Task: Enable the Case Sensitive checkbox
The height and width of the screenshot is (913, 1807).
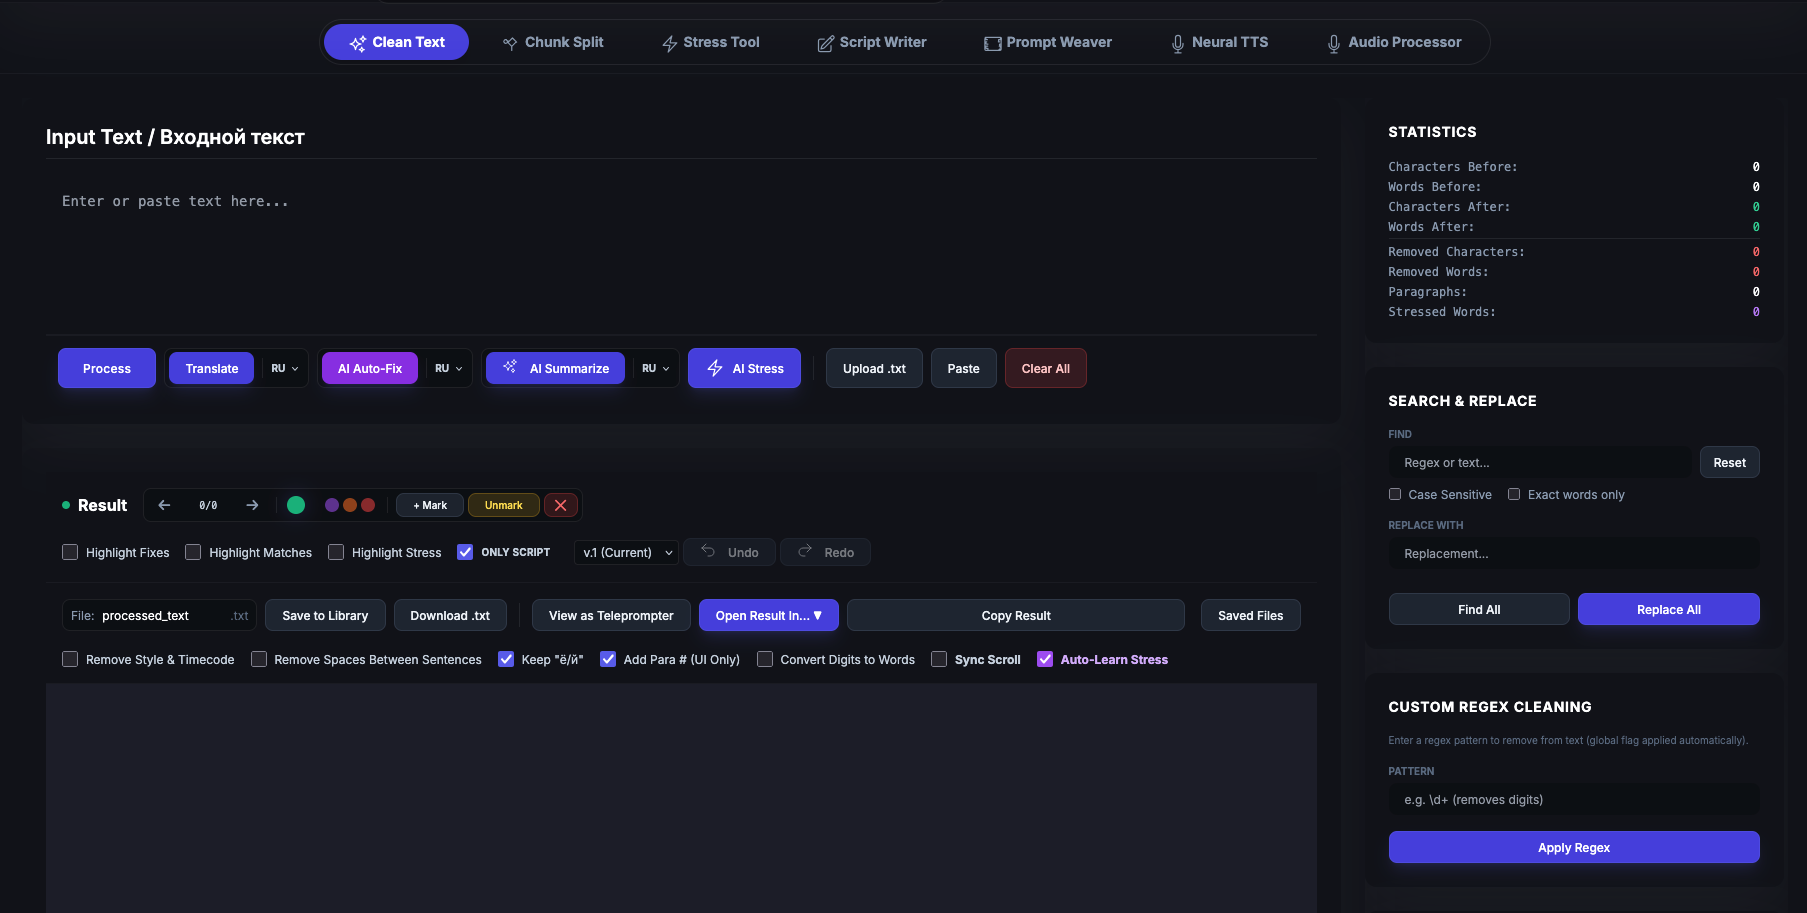Action: coord(1395,494)
